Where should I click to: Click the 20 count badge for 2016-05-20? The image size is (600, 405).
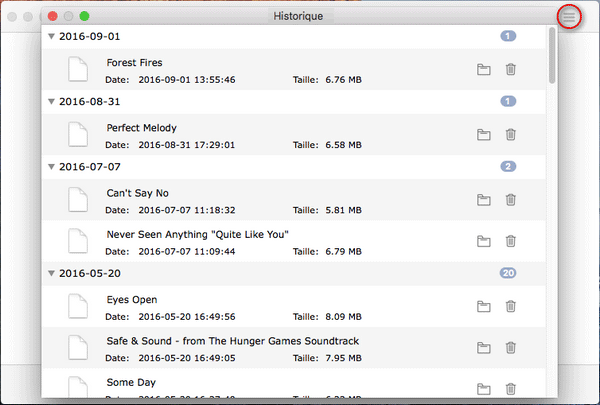pyautogui.click(x=508, y=272)
